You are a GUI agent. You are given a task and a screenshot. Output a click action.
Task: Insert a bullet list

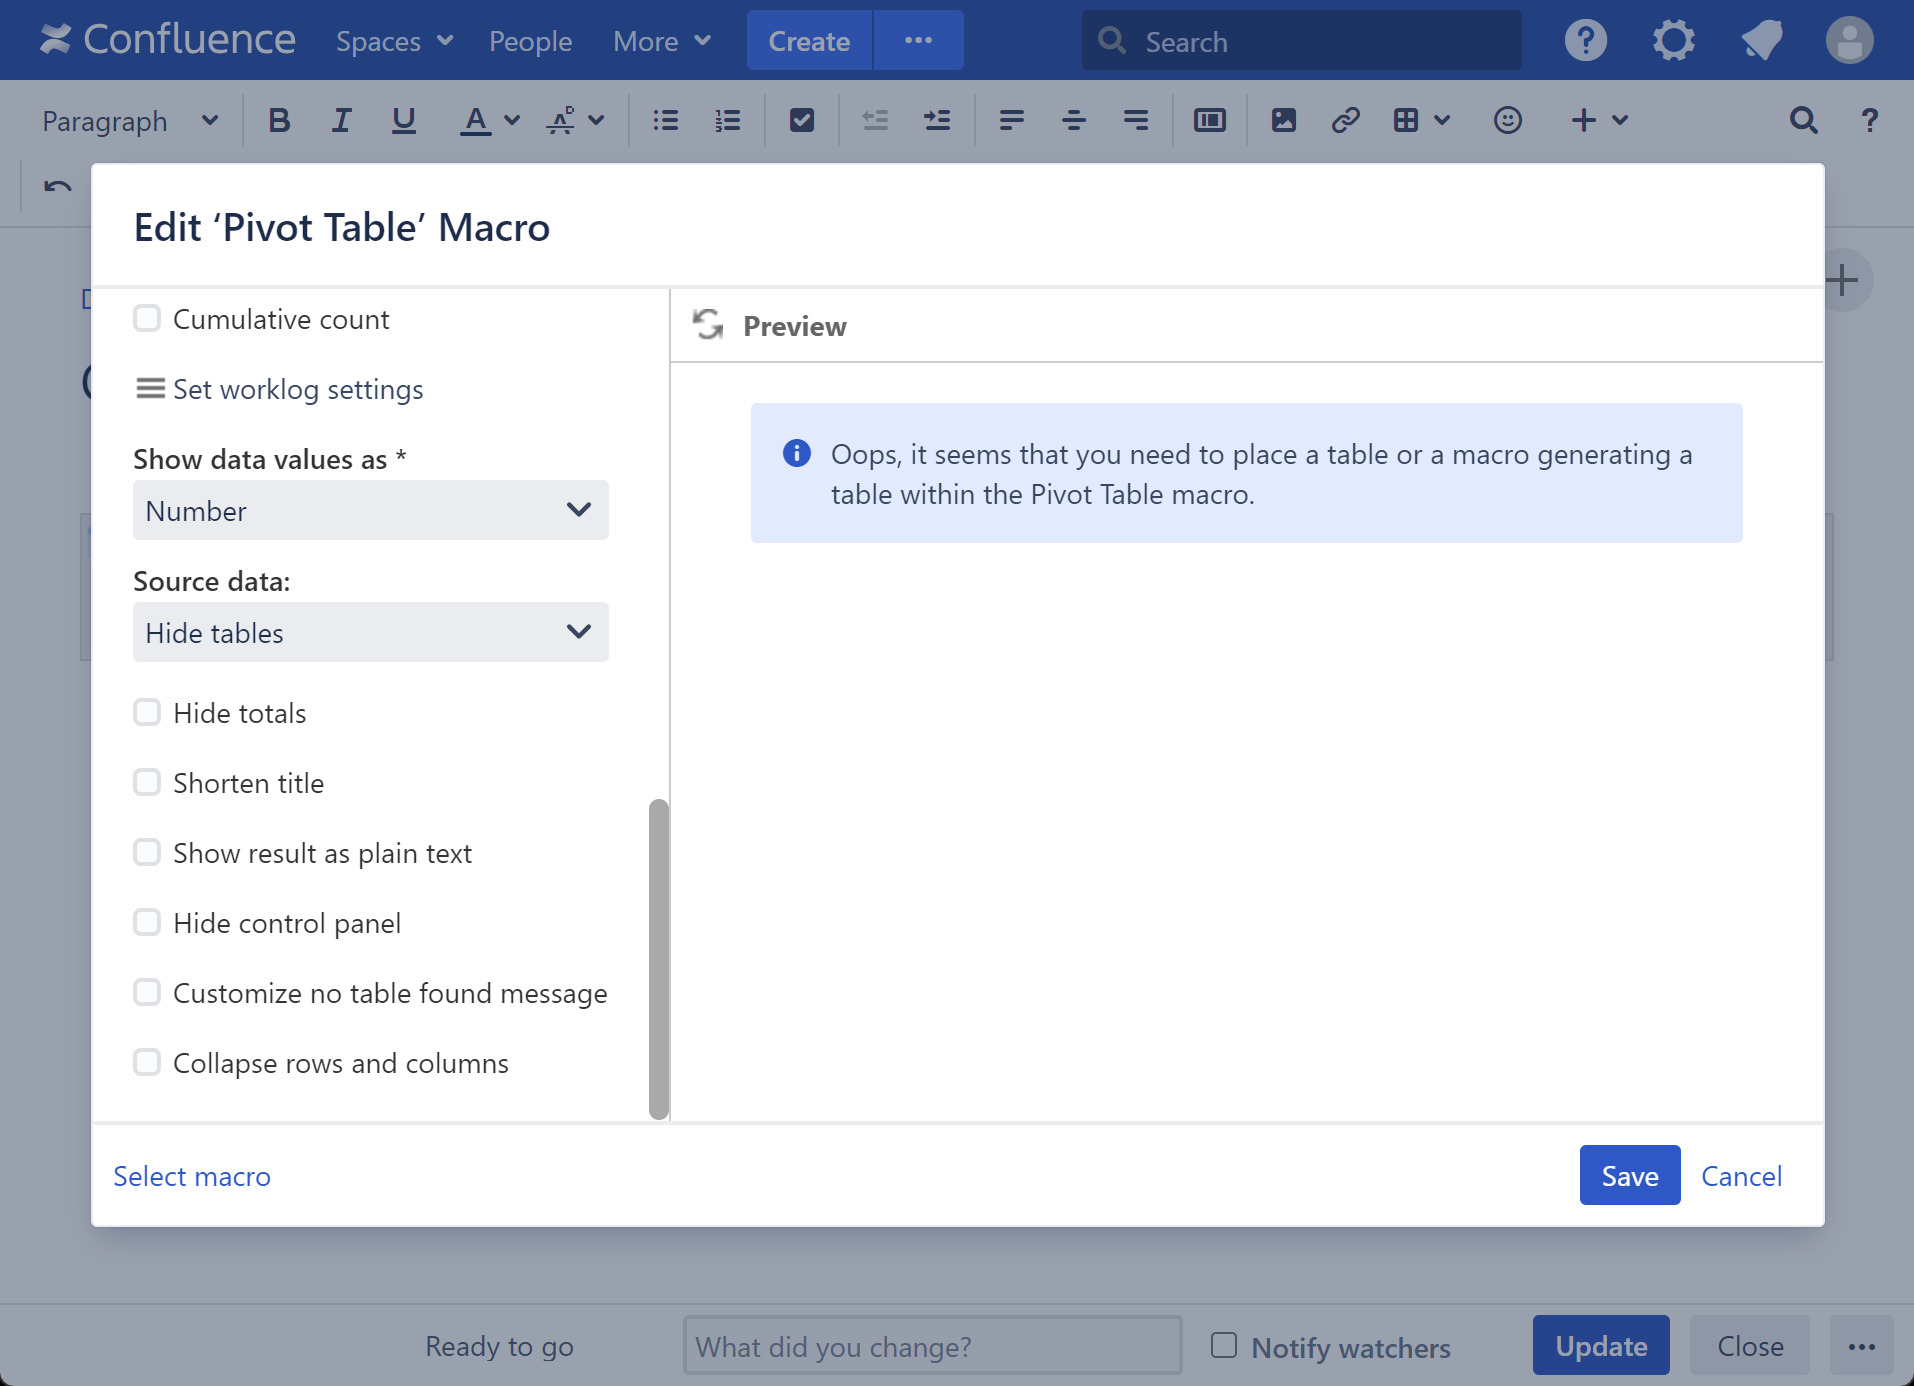tap(666, 121)
